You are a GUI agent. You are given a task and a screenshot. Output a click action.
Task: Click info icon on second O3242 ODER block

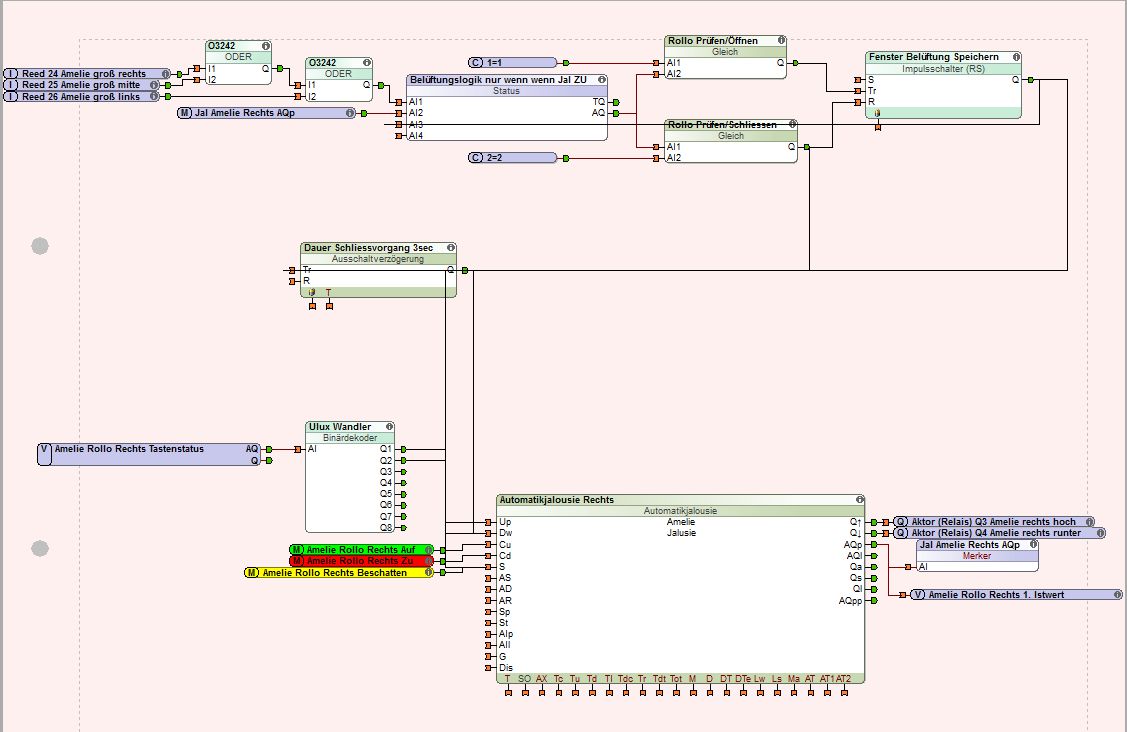[367, 63]
